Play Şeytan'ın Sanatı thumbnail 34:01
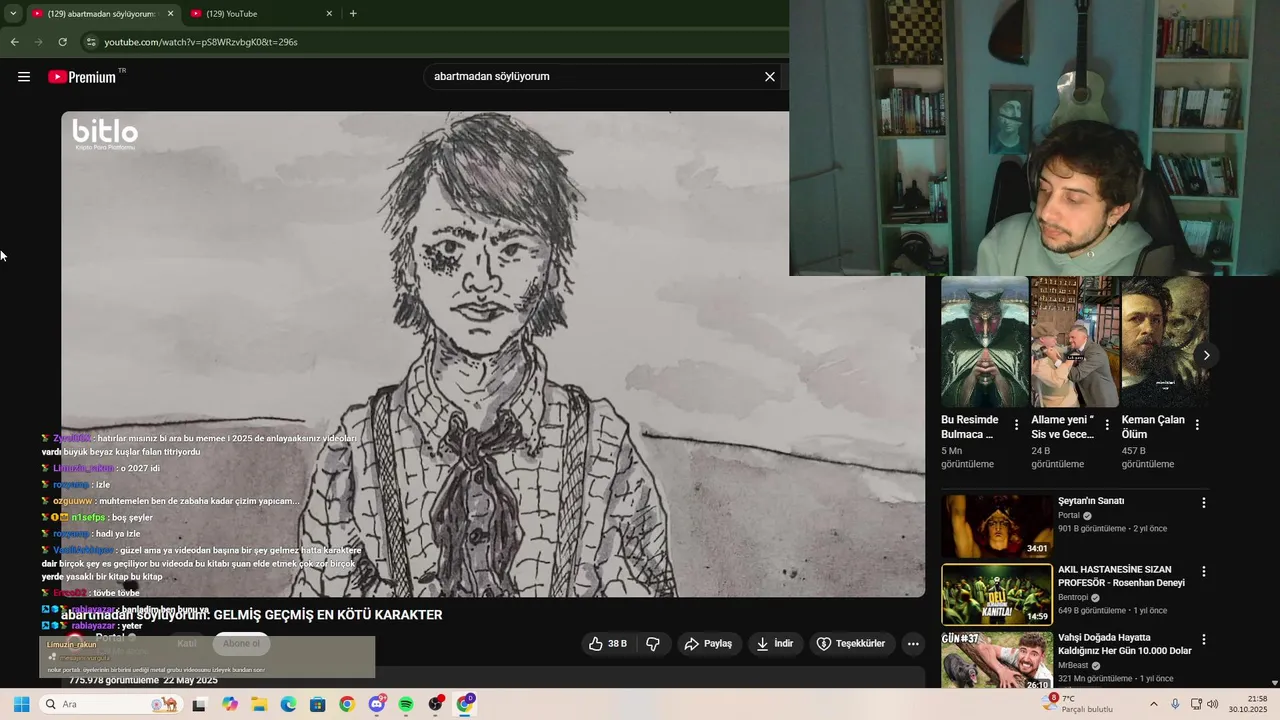Viewport: 1280px width, 720px height. click(997, 526)
